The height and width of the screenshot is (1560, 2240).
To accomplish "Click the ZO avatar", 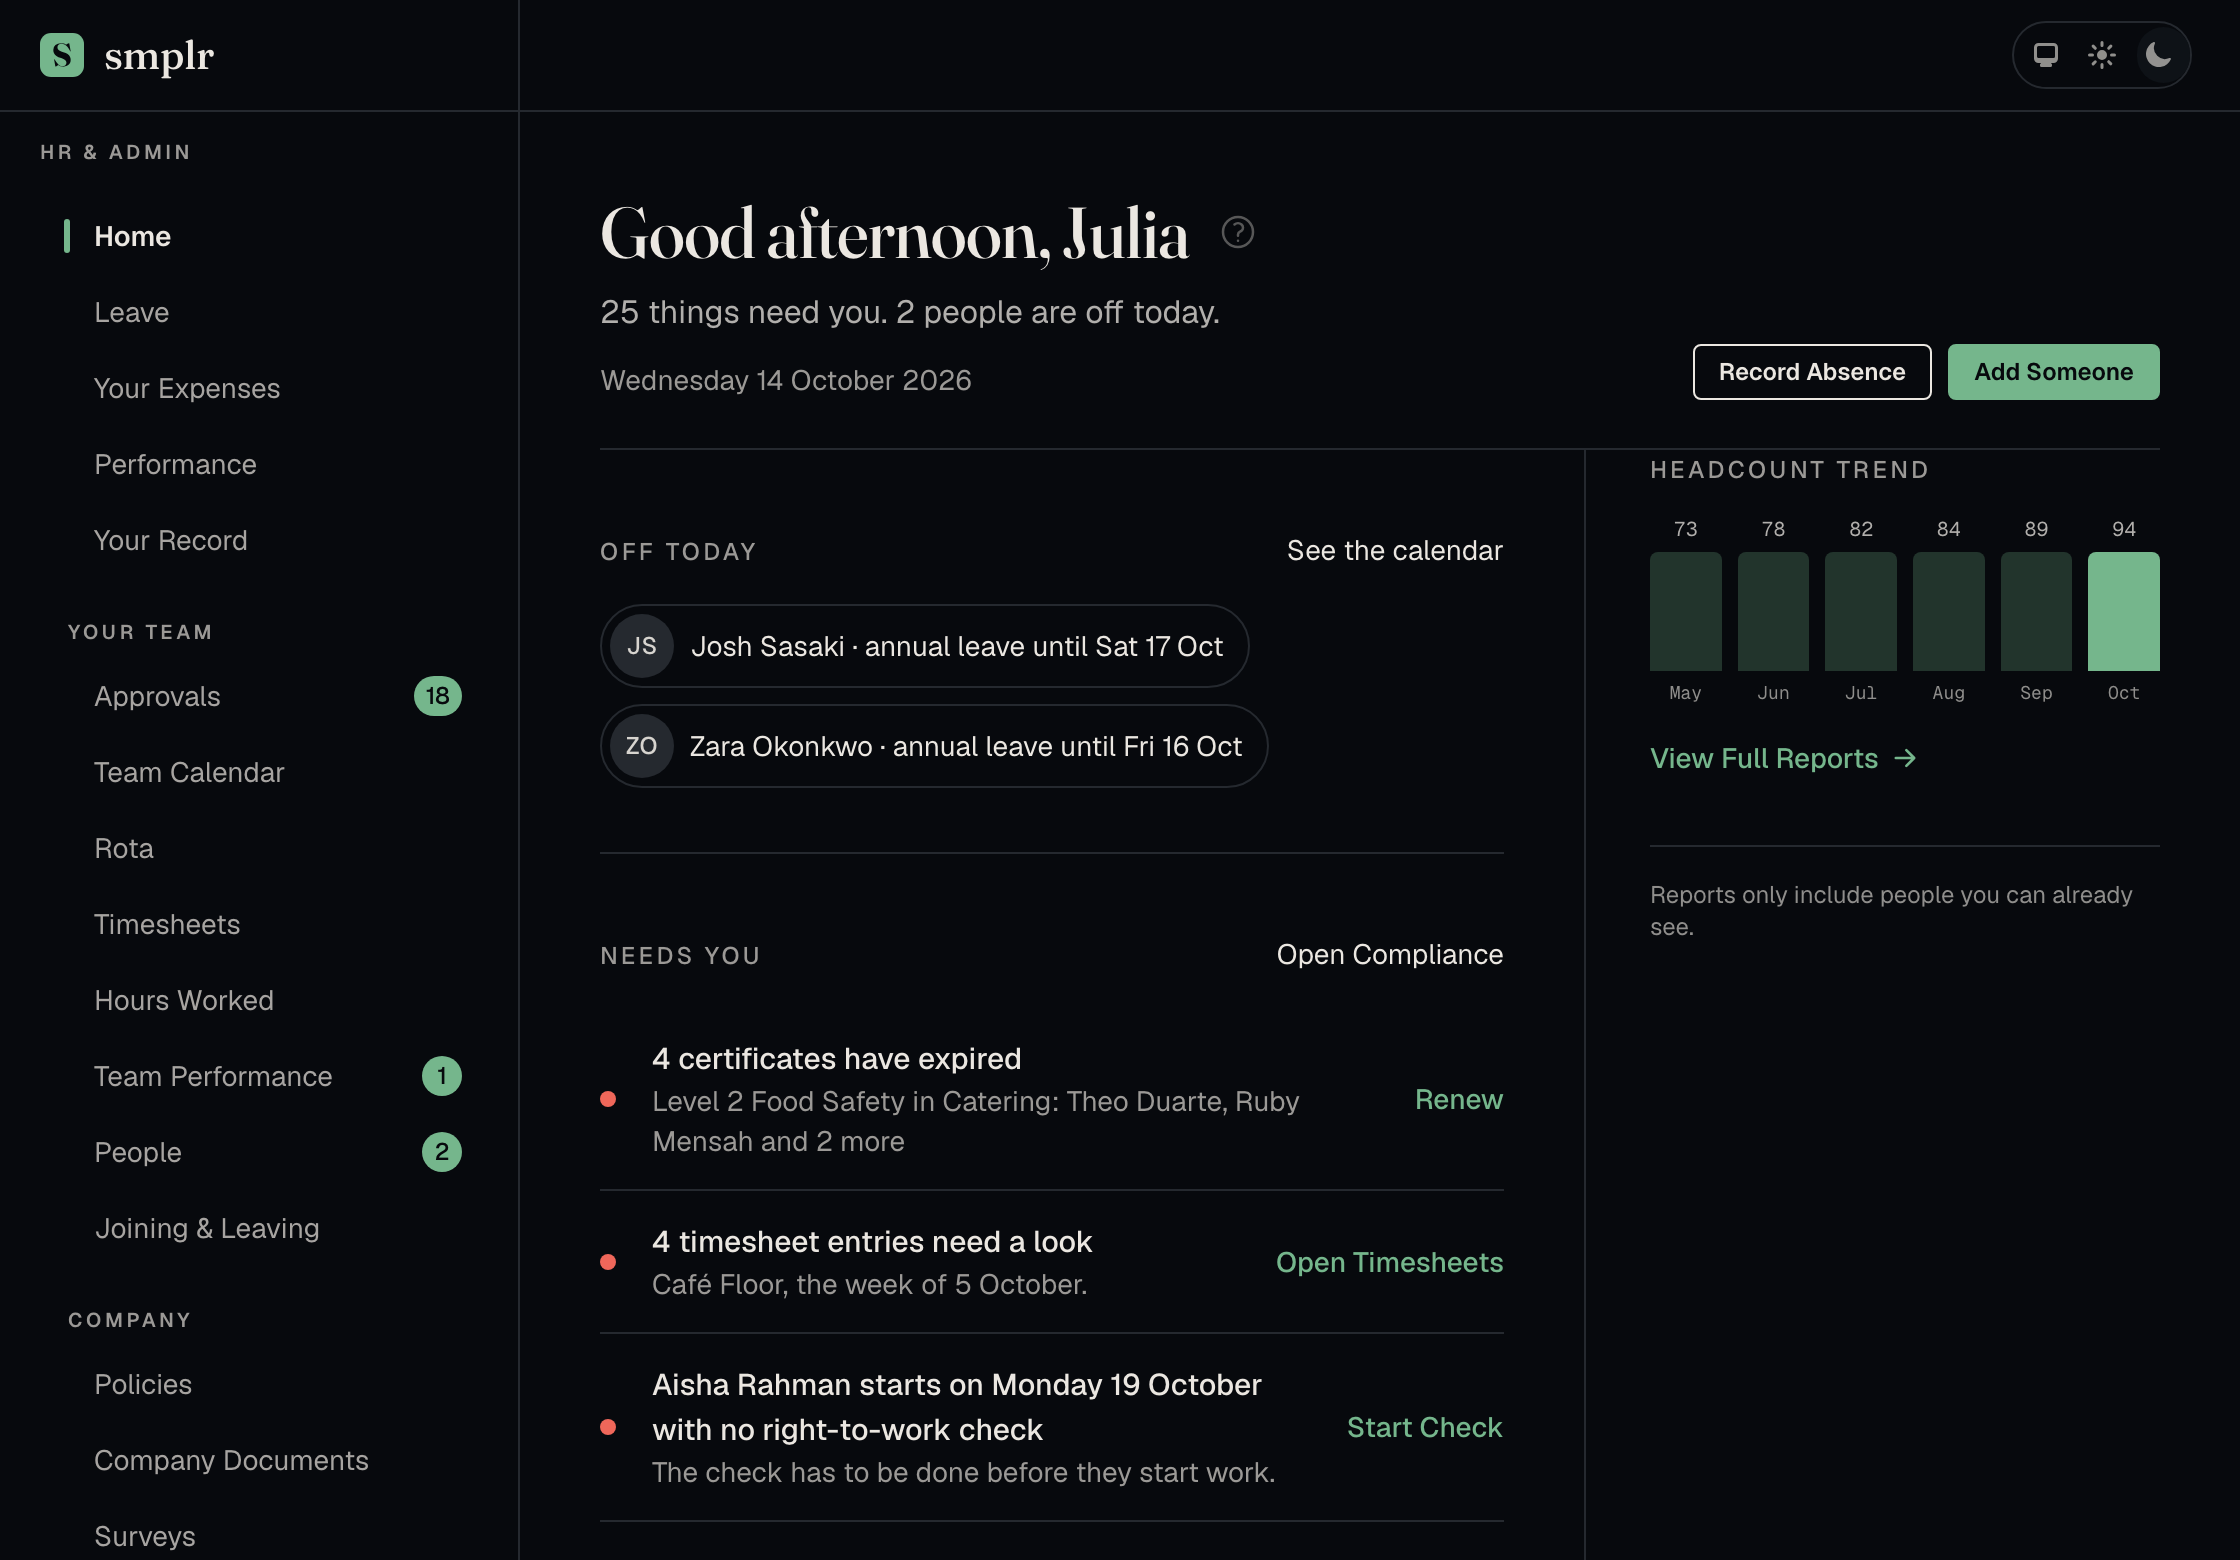I will [642, 746].
